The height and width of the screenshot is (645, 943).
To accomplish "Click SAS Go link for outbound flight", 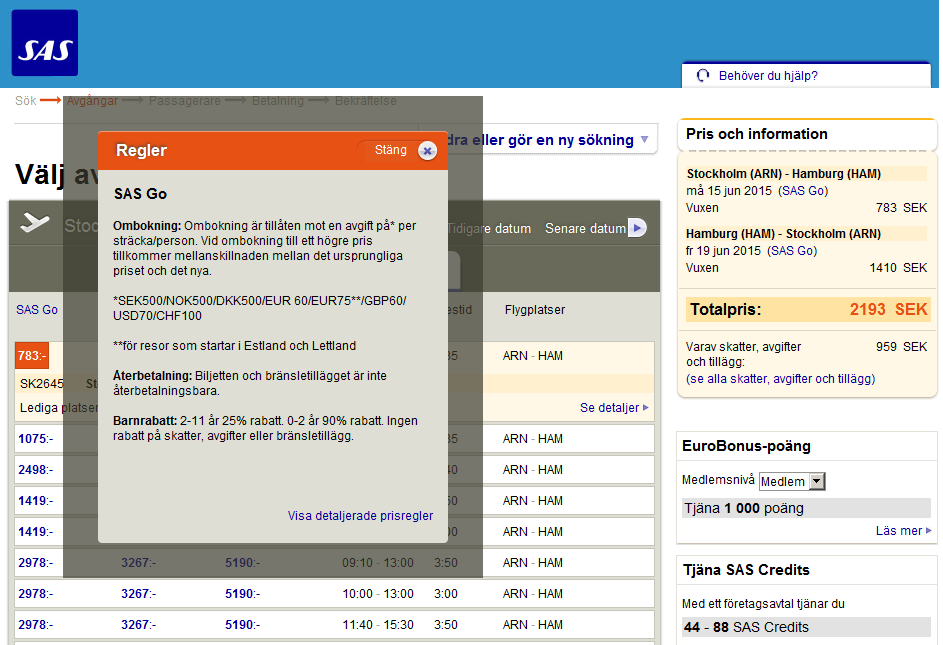I will (x=803, y=191).
